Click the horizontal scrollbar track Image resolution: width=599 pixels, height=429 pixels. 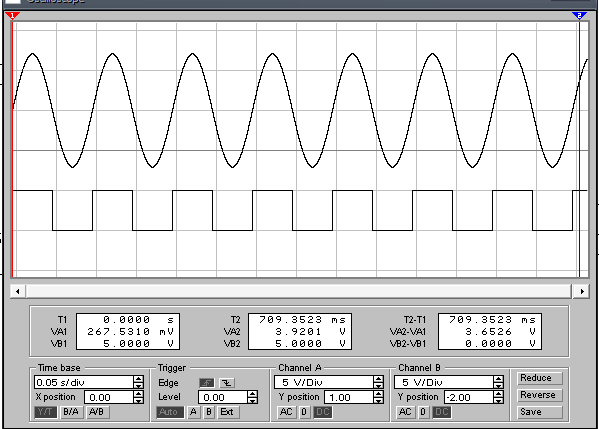click(x=299, y=291)
